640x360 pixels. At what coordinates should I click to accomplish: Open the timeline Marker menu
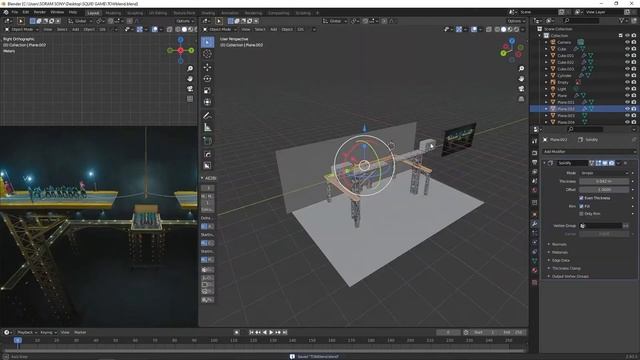tap(80, 332)
